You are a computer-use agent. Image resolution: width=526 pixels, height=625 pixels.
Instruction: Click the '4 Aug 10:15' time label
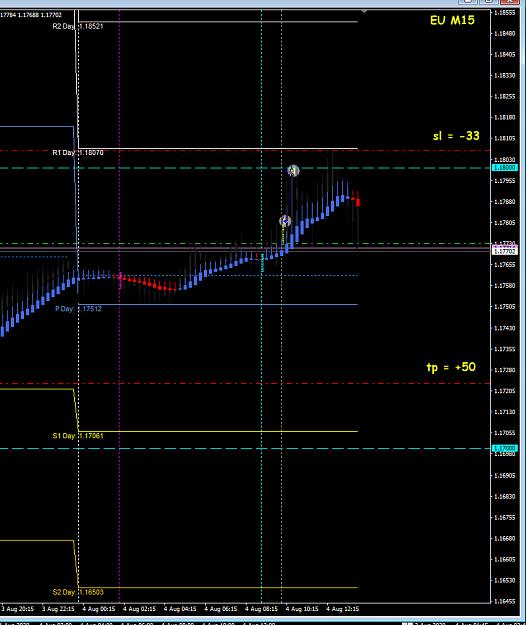click(x=302, y=609)
